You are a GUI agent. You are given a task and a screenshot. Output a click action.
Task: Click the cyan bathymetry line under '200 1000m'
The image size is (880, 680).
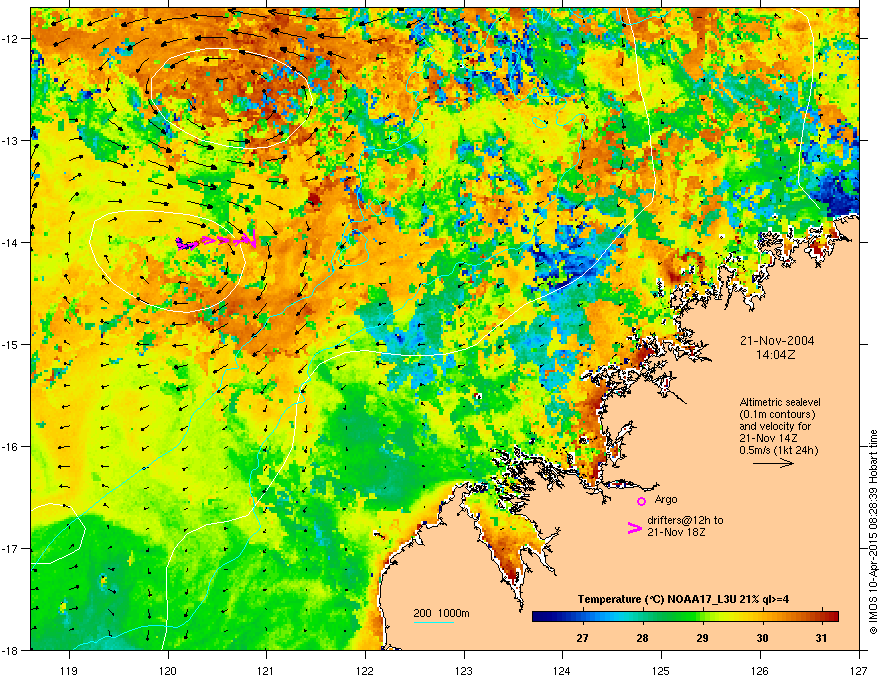(x=433, y=622)
